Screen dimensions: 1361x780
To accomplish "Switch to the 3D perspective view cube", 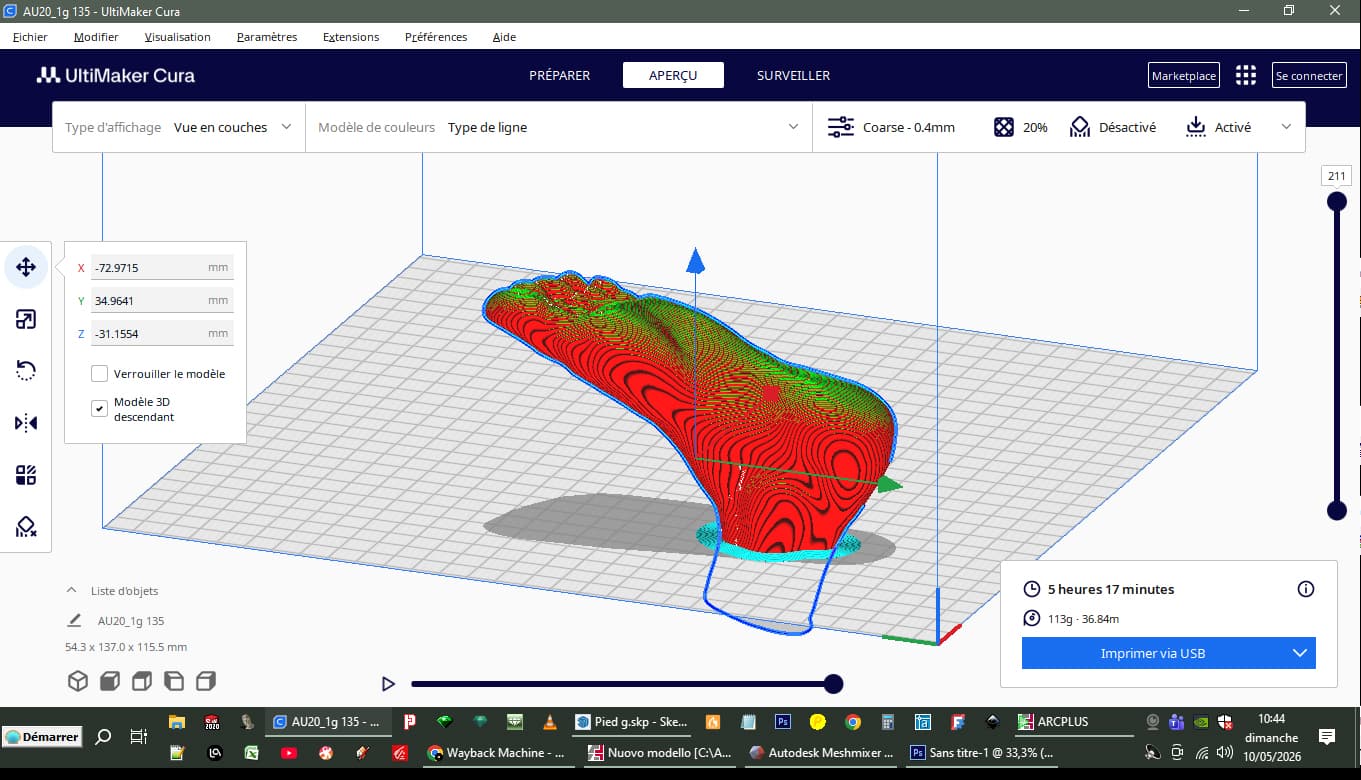I will point(78,681).
